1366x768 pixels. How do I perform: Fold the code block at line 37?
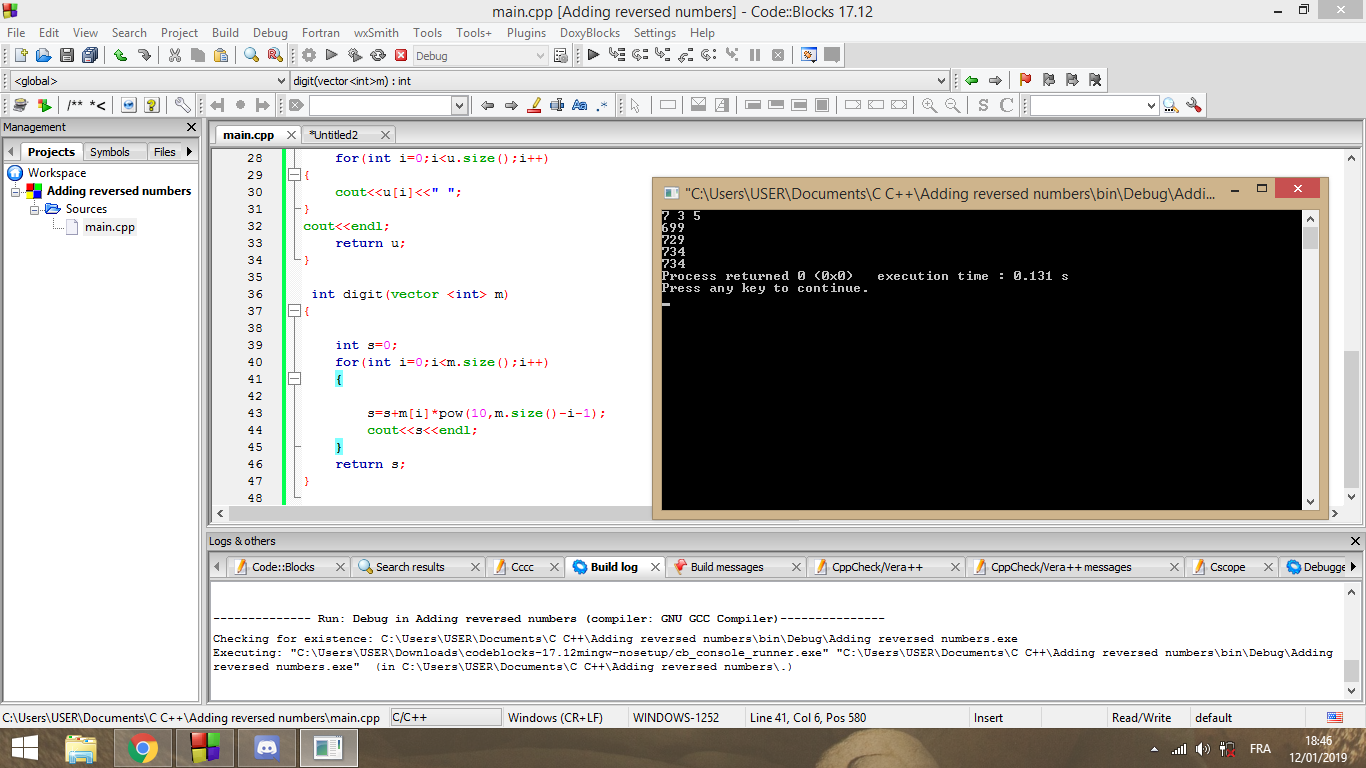(x=294, y=311)
